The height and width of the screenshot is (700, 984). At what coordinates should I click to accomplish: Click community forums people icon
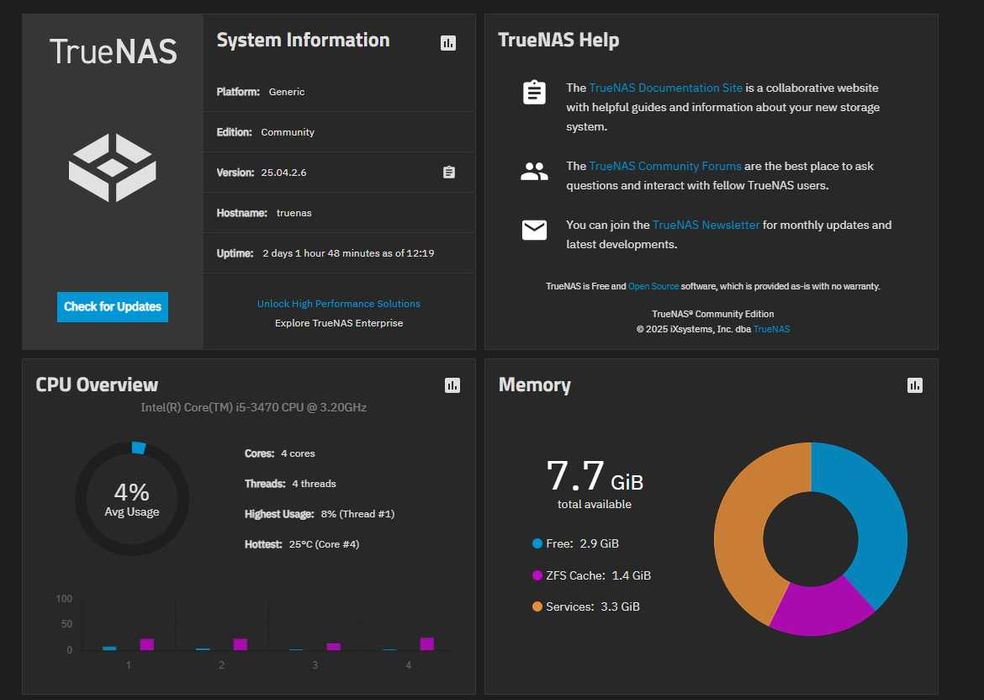[x=534, y=171]
